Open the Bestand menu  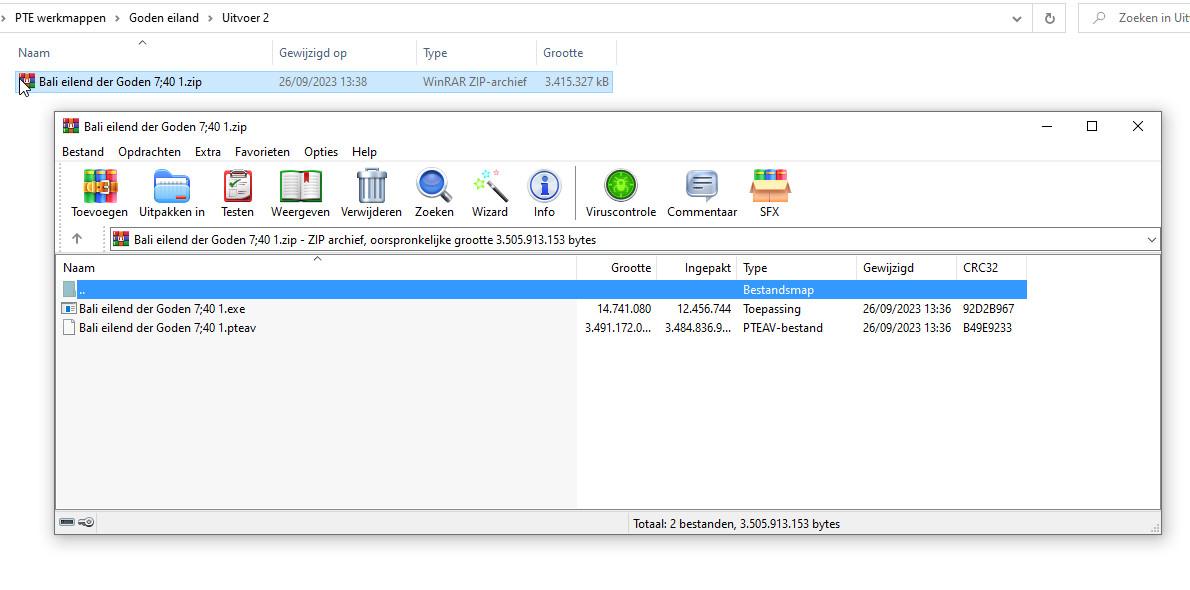pos(83,152)
